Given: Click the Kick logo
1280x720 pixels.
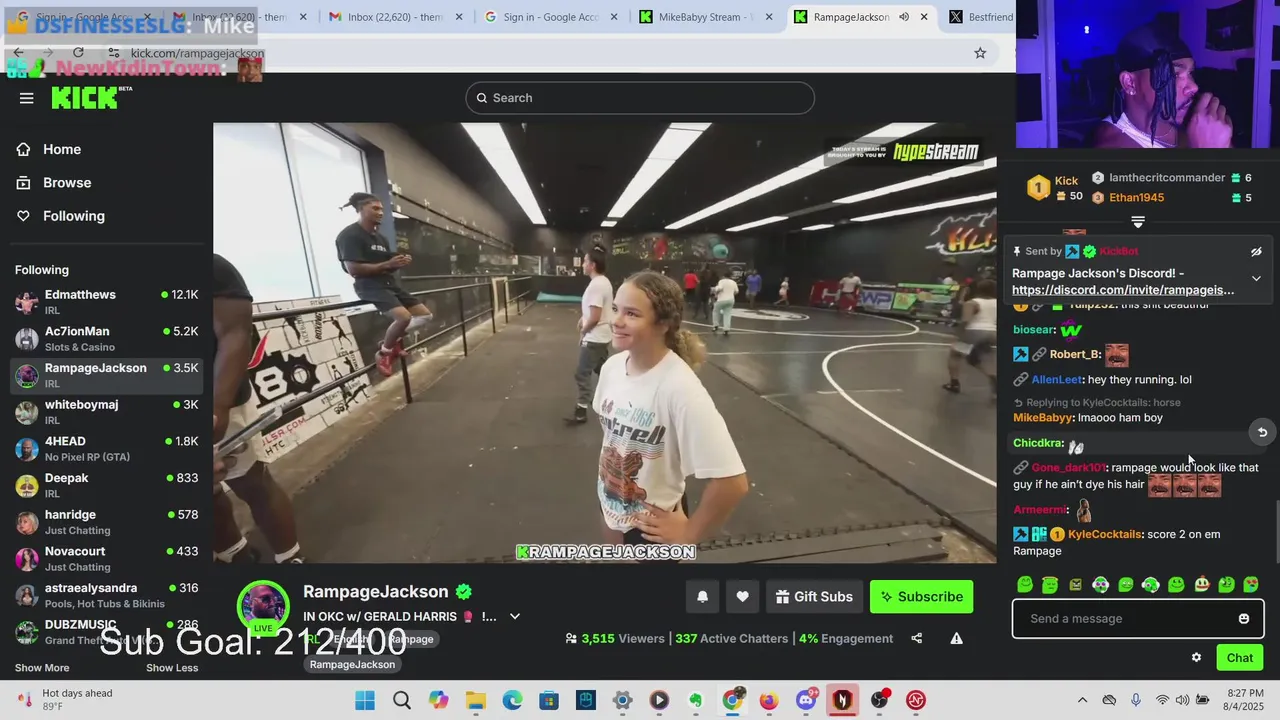Looking at the screenshot, I should pyautogui.click(x=91, y=97).
